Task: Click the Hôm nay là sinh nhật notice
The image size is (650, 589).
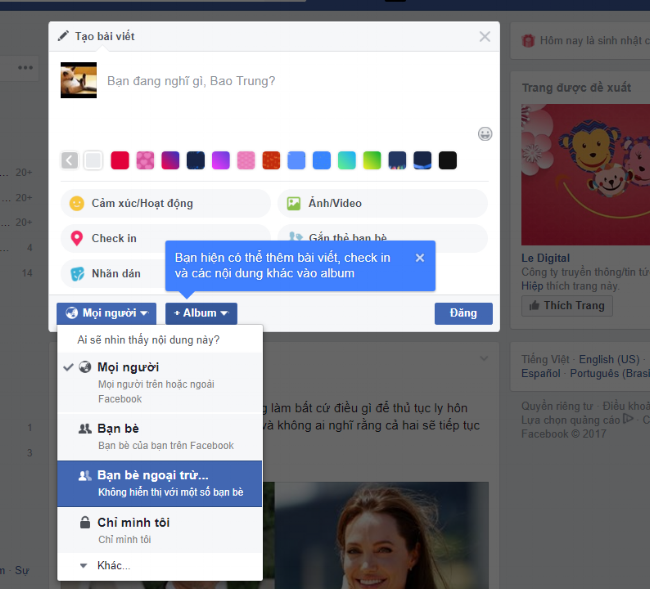Action: point(594,41)
